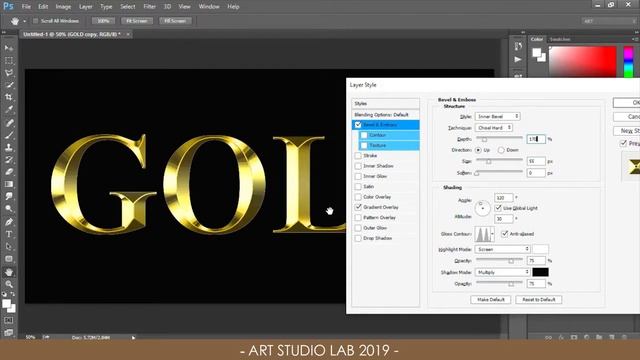Select the Path Selection tool
The height and width of the screenshot is (360, 640).
(x=9, y=247)
